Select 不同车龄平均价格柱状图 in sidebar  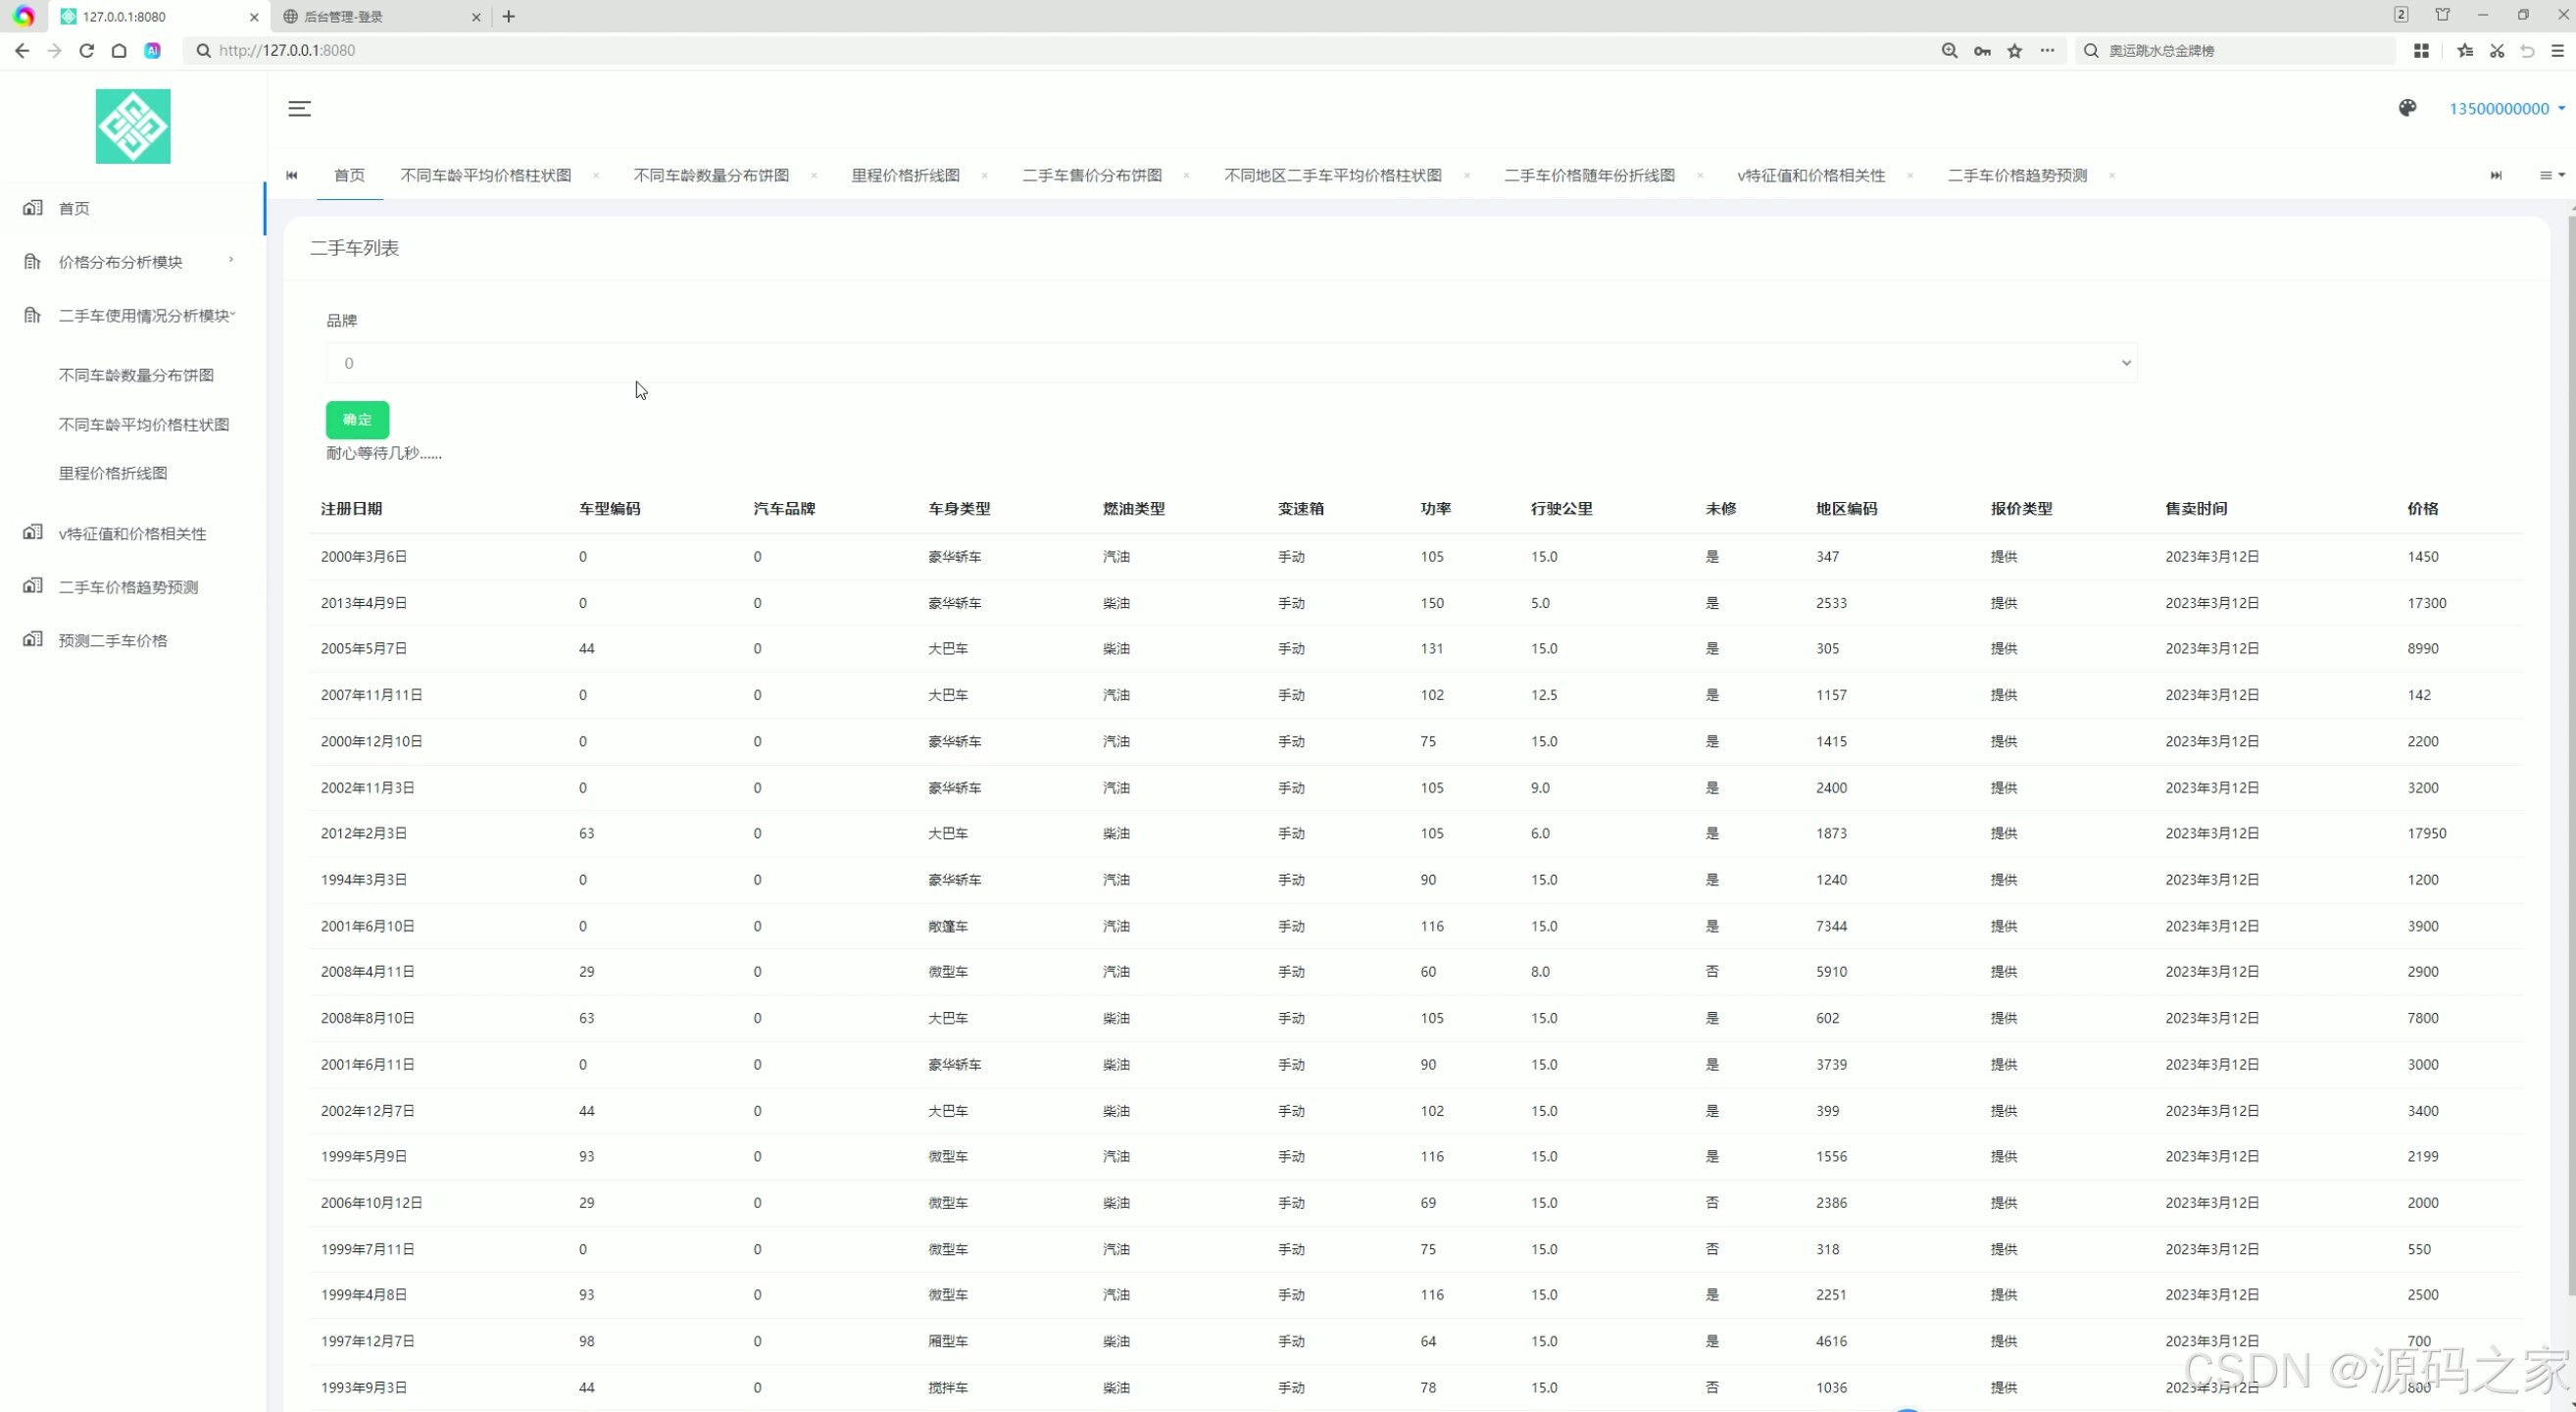(x=144, y=424)
